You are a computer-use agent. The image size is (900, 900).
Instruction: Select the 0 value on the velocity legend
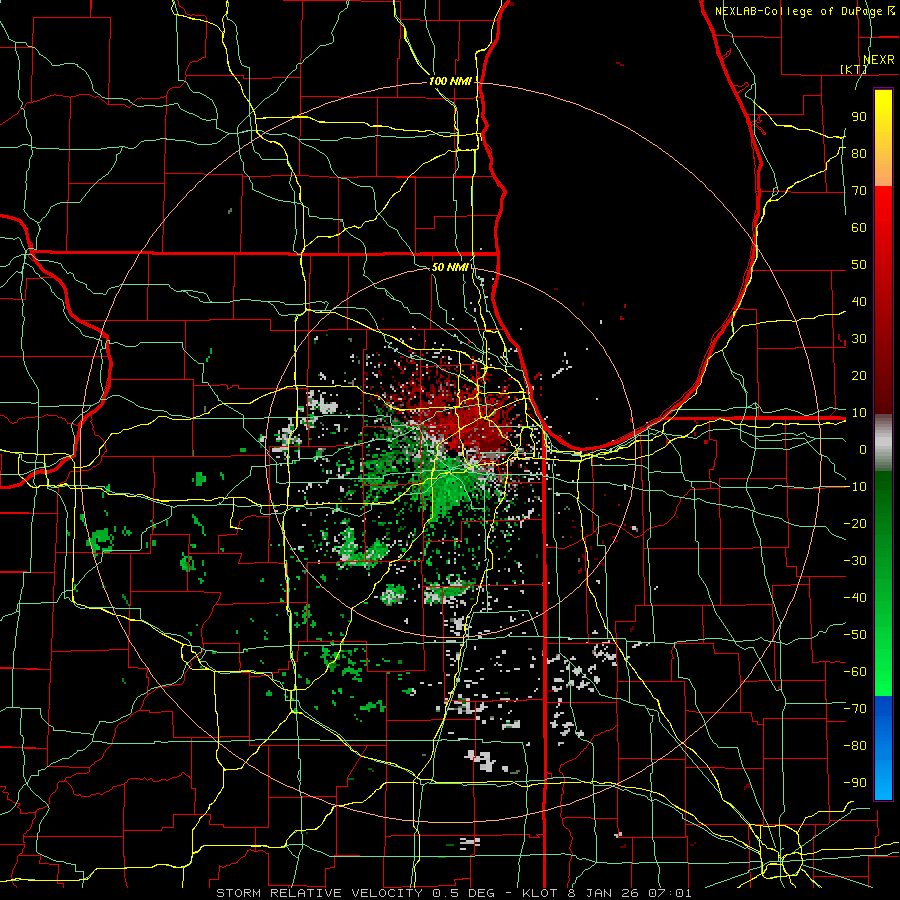(x=863, y=449)
